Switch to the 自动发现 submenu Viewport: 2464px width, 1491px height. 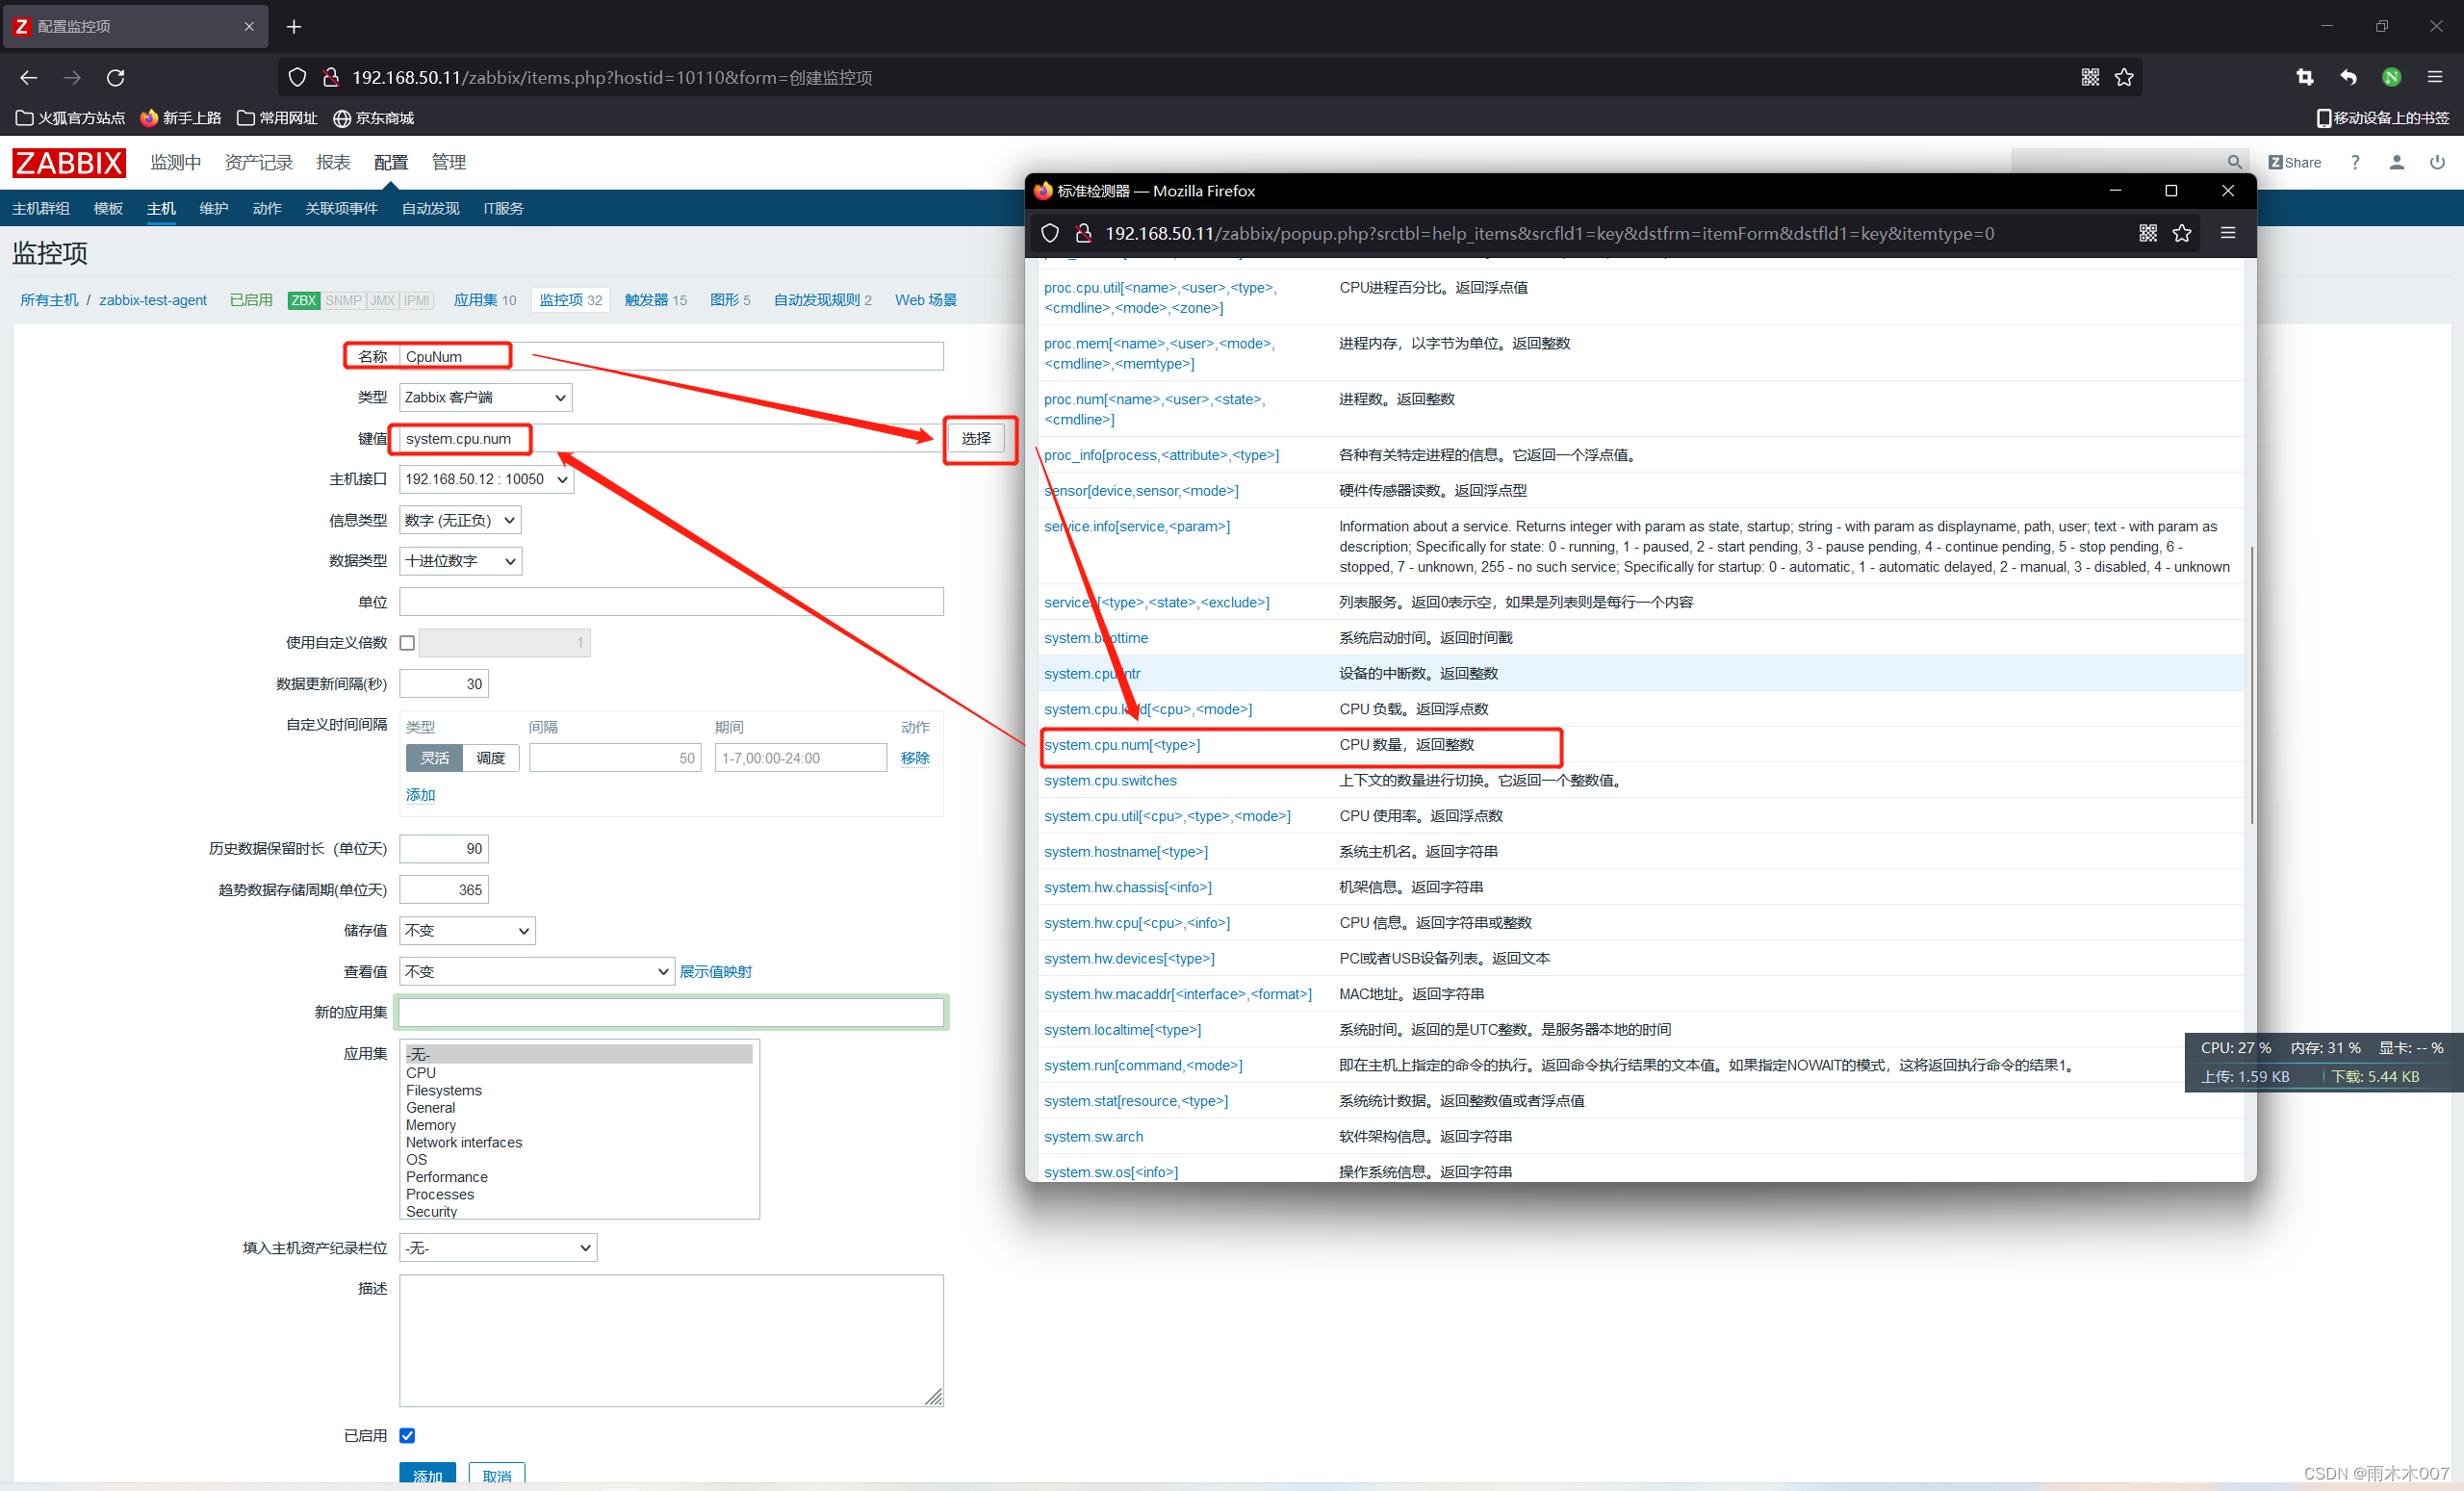(430, 208)
